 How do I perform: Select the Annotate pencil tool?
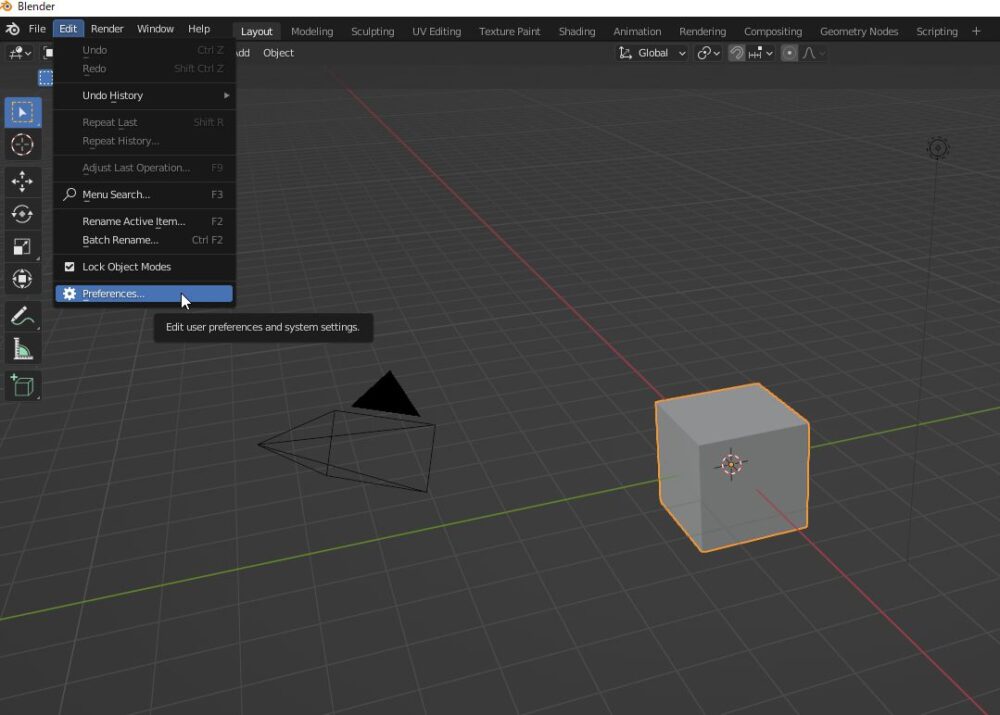[x=23, y=316]
